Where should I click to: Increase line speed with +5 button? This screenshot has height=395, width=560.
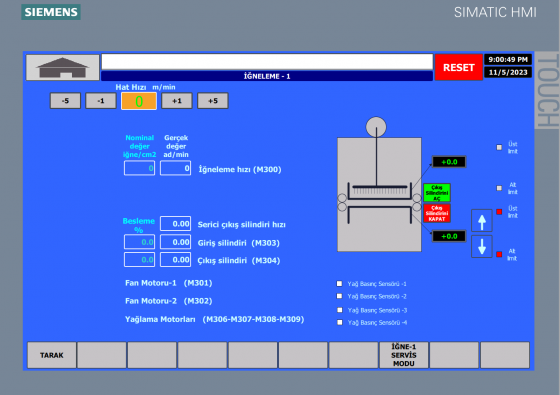coord(212,101)
